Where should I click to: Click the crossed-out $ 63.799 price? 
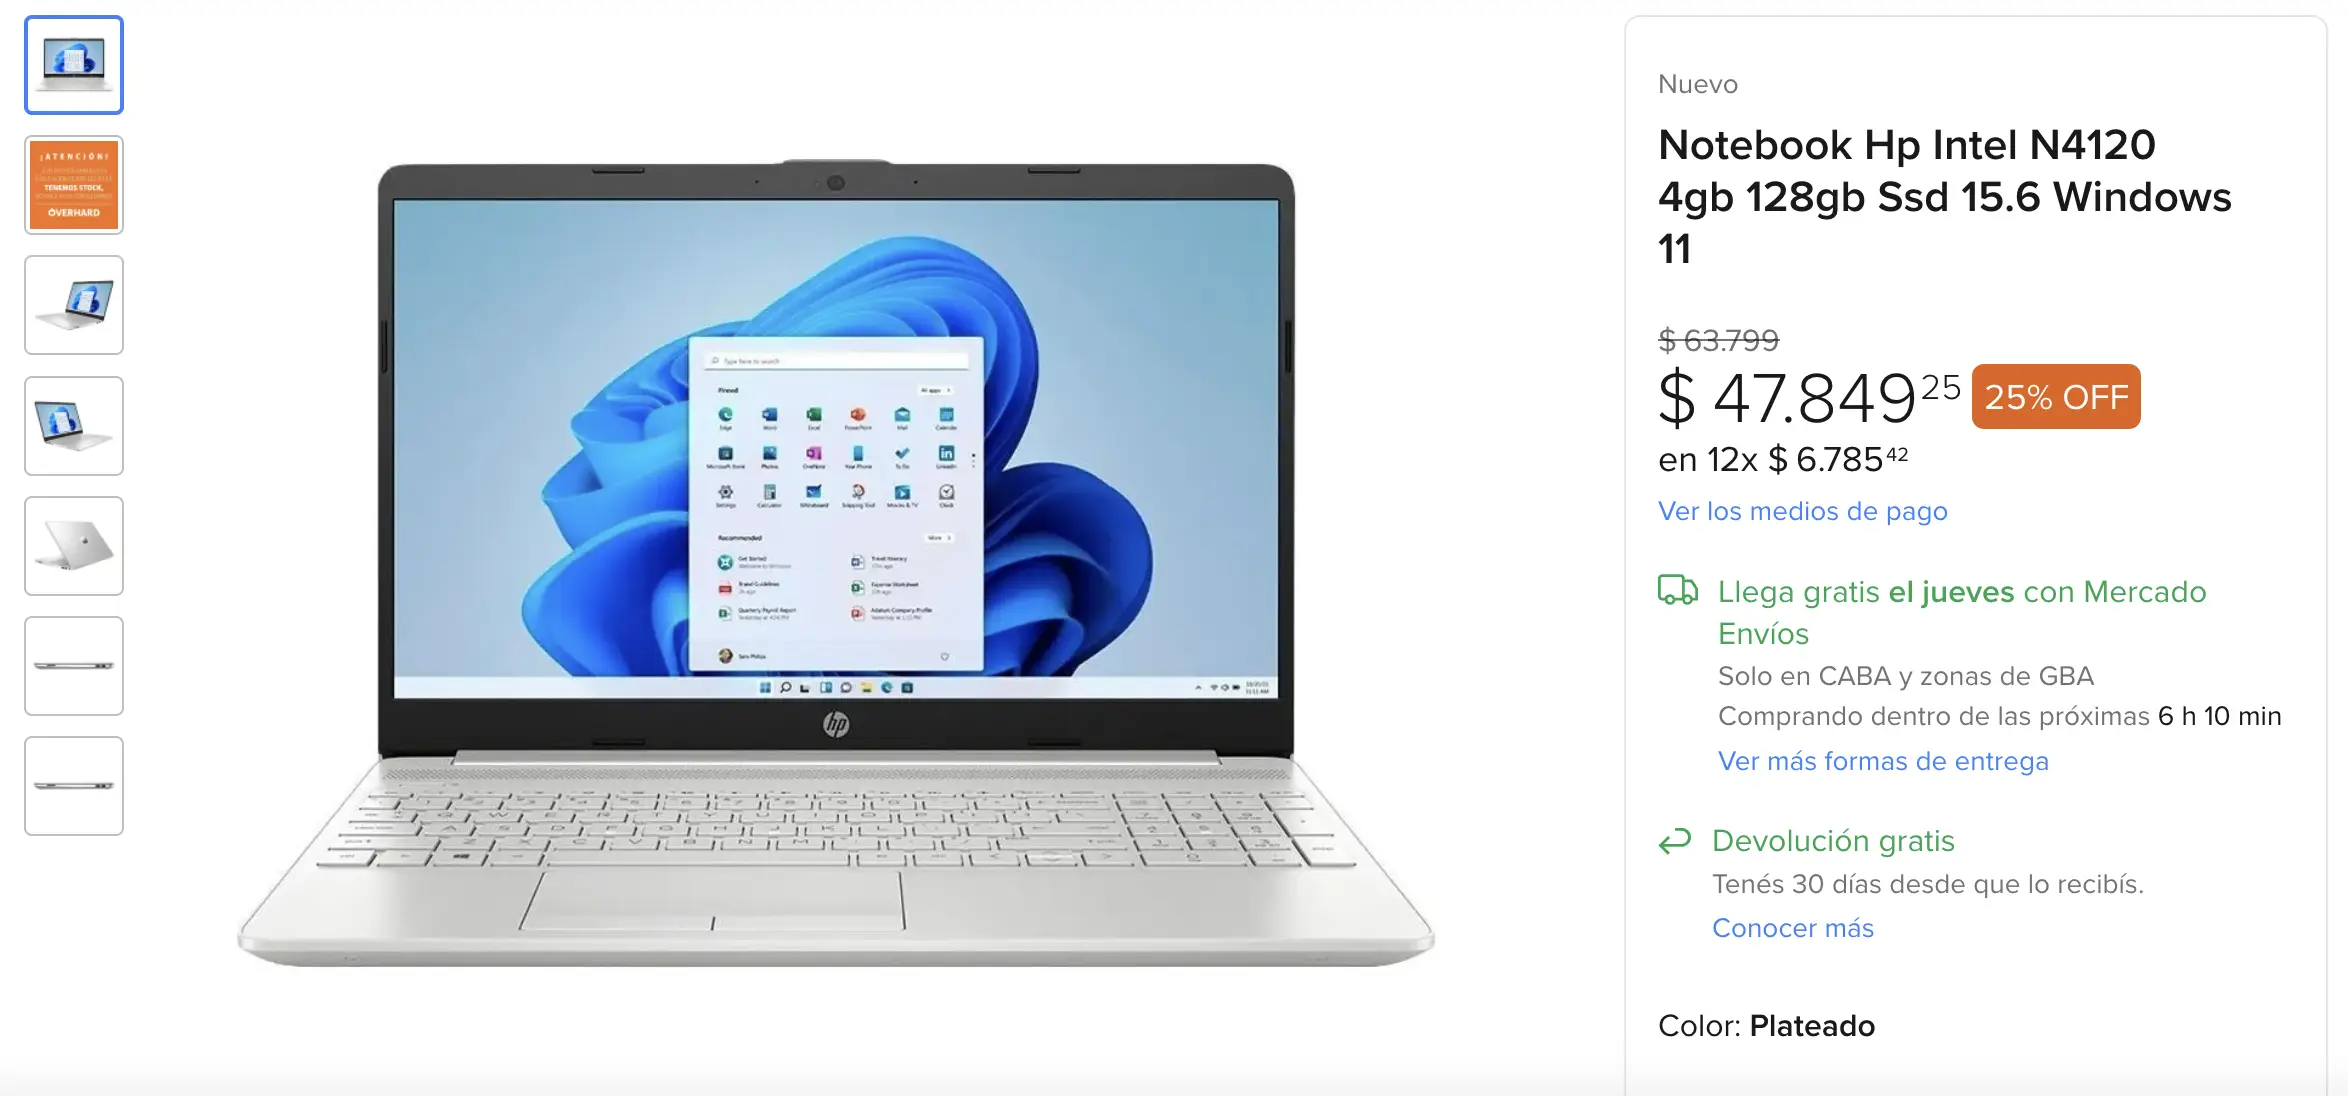(1718, 340)
